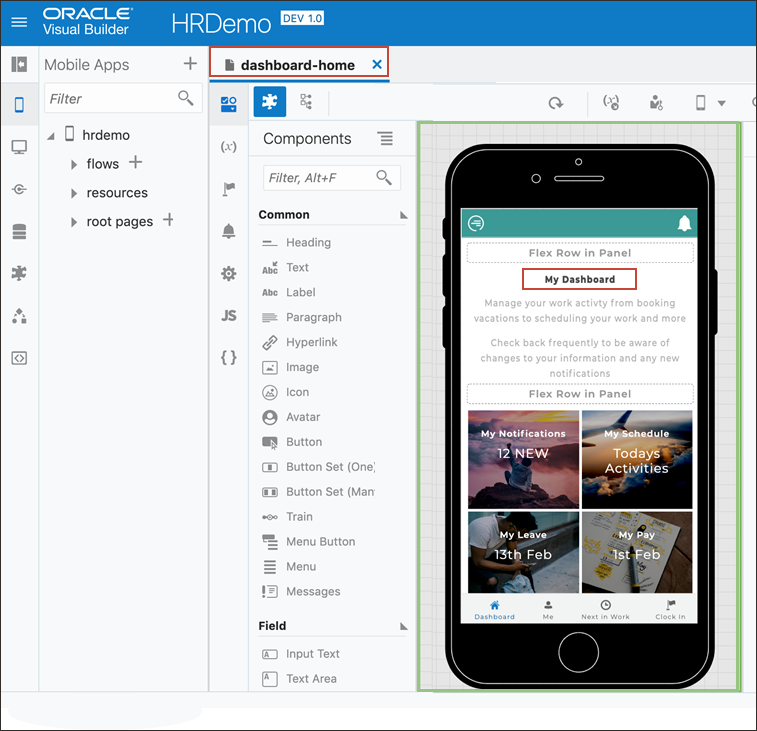The width and height of the screenshot is (757, 731).
Task: Open the JS JavaScript editor tab
Action: click(228, 316)
